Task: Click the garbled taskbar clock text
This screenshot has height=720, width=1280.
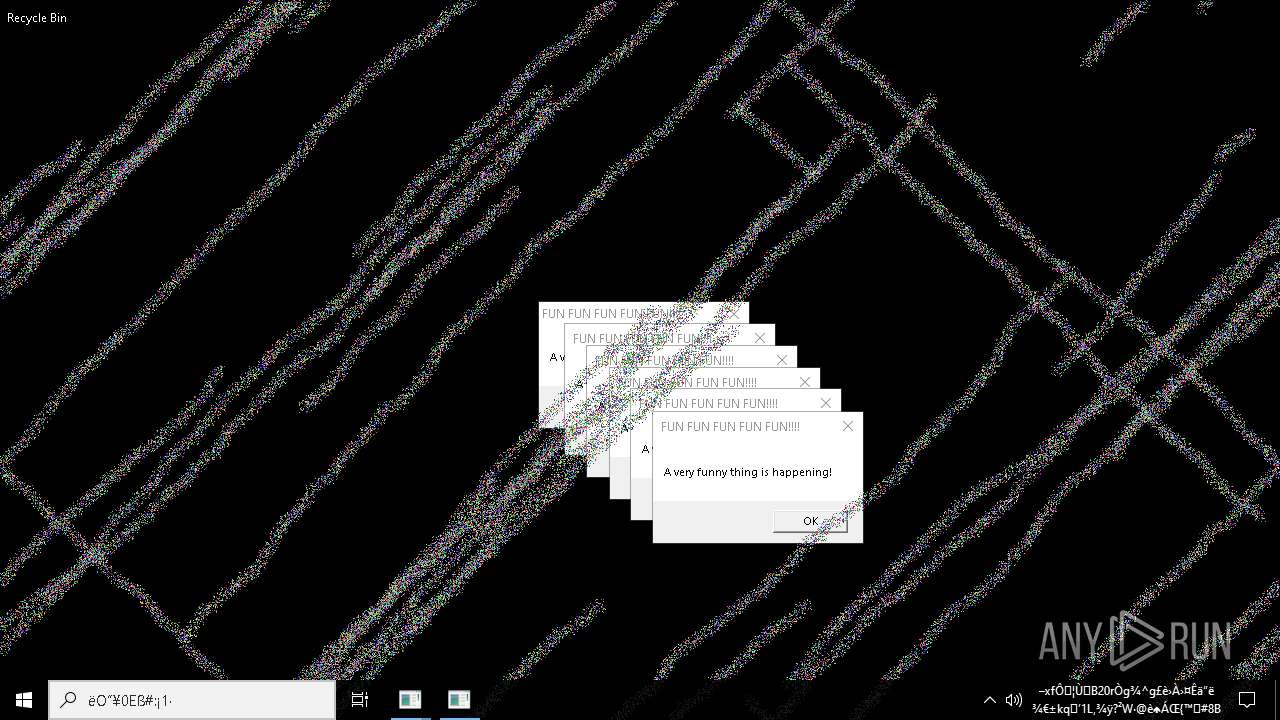Action: [1126, 700]
